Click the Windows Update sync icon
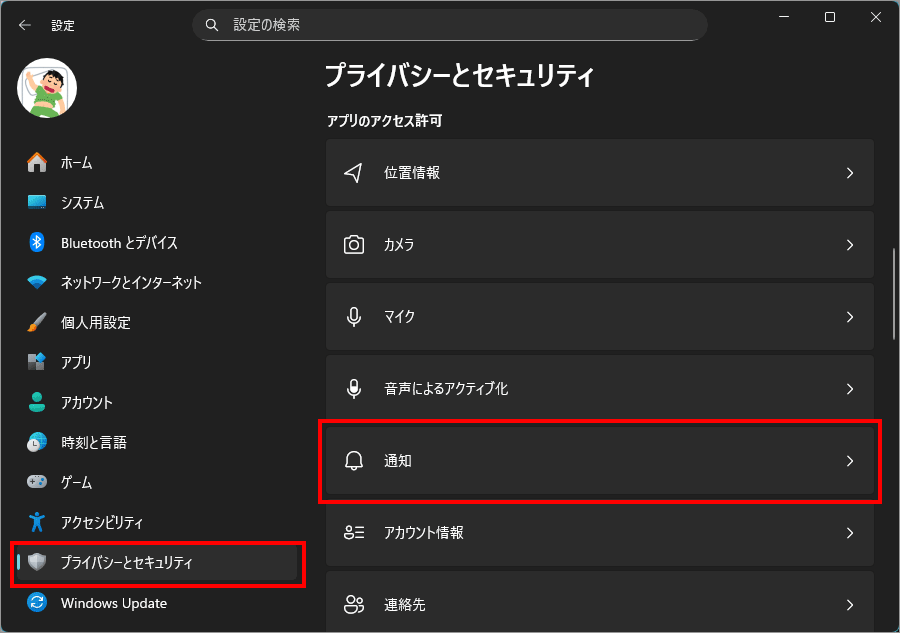The image size is (900, 633). coord(37,603)
